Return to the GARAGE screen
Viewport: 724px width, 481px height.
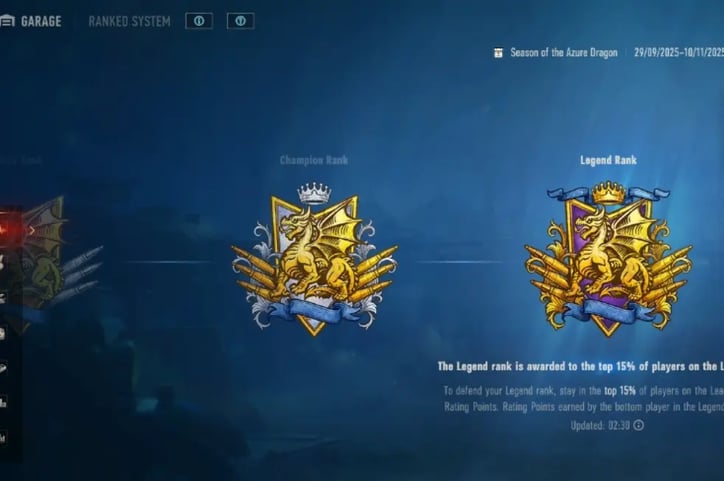coord(41,21)
